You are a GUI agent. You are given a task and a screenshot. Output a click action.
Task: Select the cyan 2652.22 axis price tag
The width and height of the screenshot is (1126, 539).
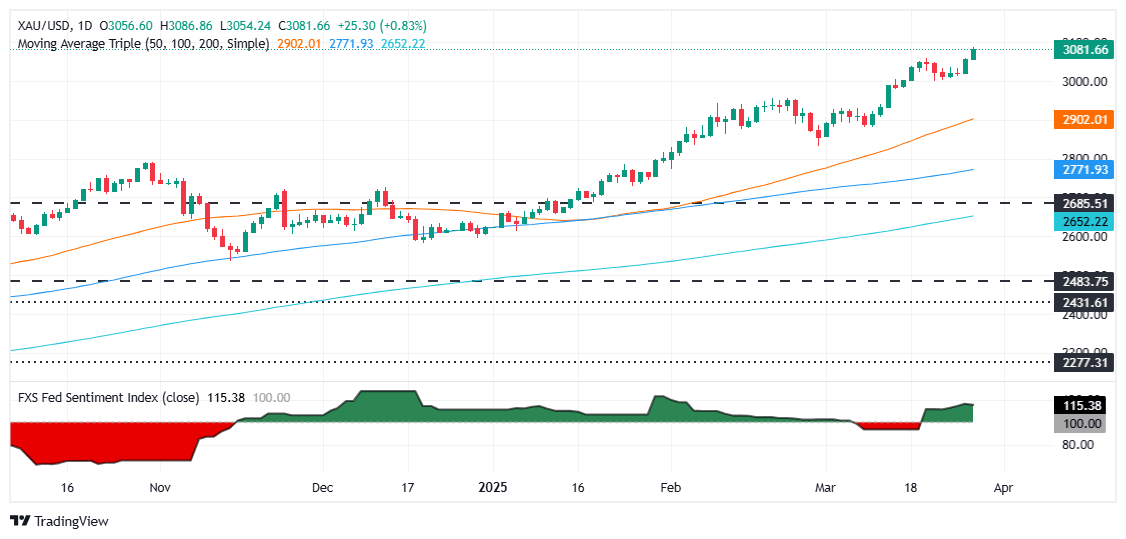coord(1085,221)
